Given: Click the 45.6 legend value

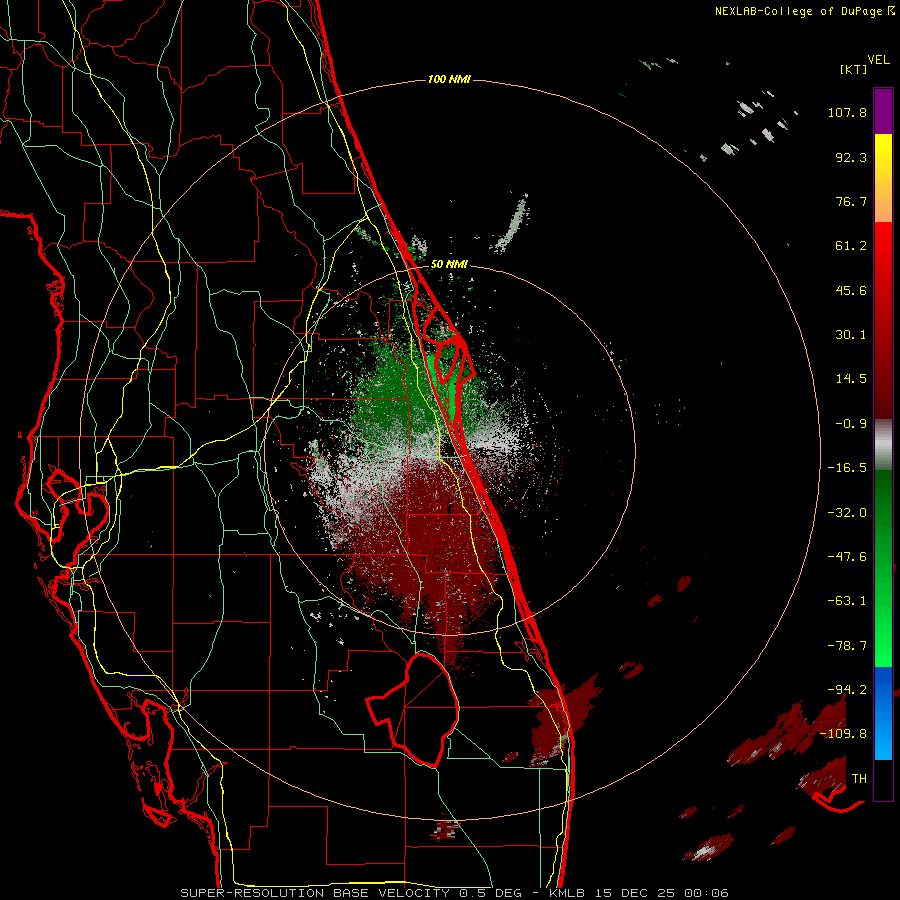Looking at the screenshot, I should click(x=851, y=290).
